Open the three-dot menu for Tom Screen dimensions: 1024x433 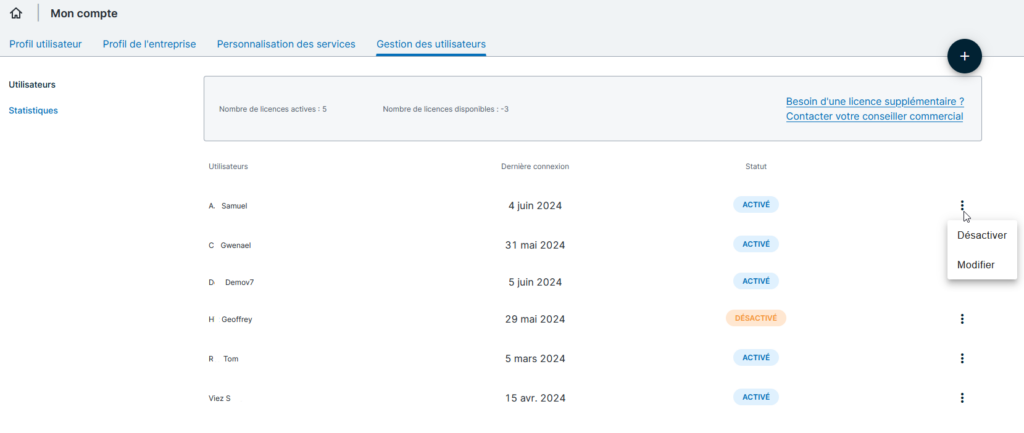click(962, 358)
